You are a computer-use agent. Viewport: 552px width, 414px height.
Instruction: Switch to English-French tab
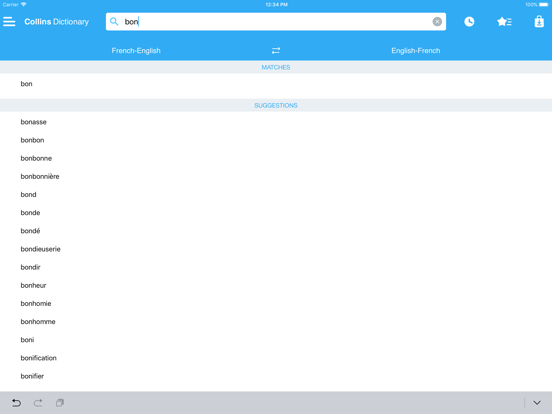pyautogui.click(x=416, y=51)
